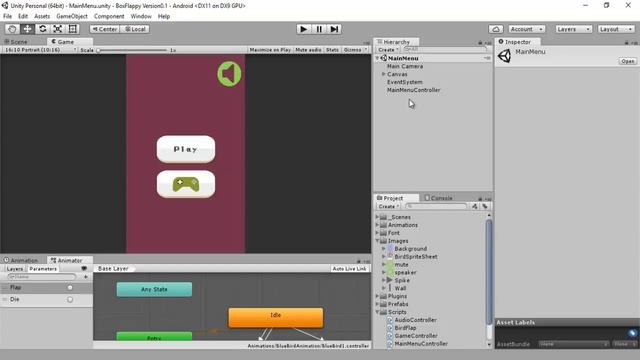This screenshot has width=640, height=360.
Task: Select the Any State node
Action: point(154,289)
